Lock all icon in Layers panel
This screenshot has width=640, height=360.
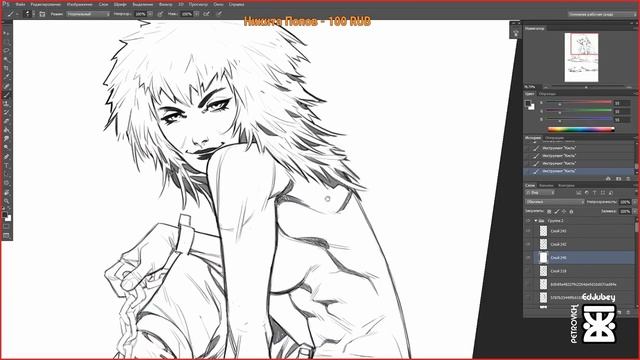pyautogui.click(x=571, y=211)
